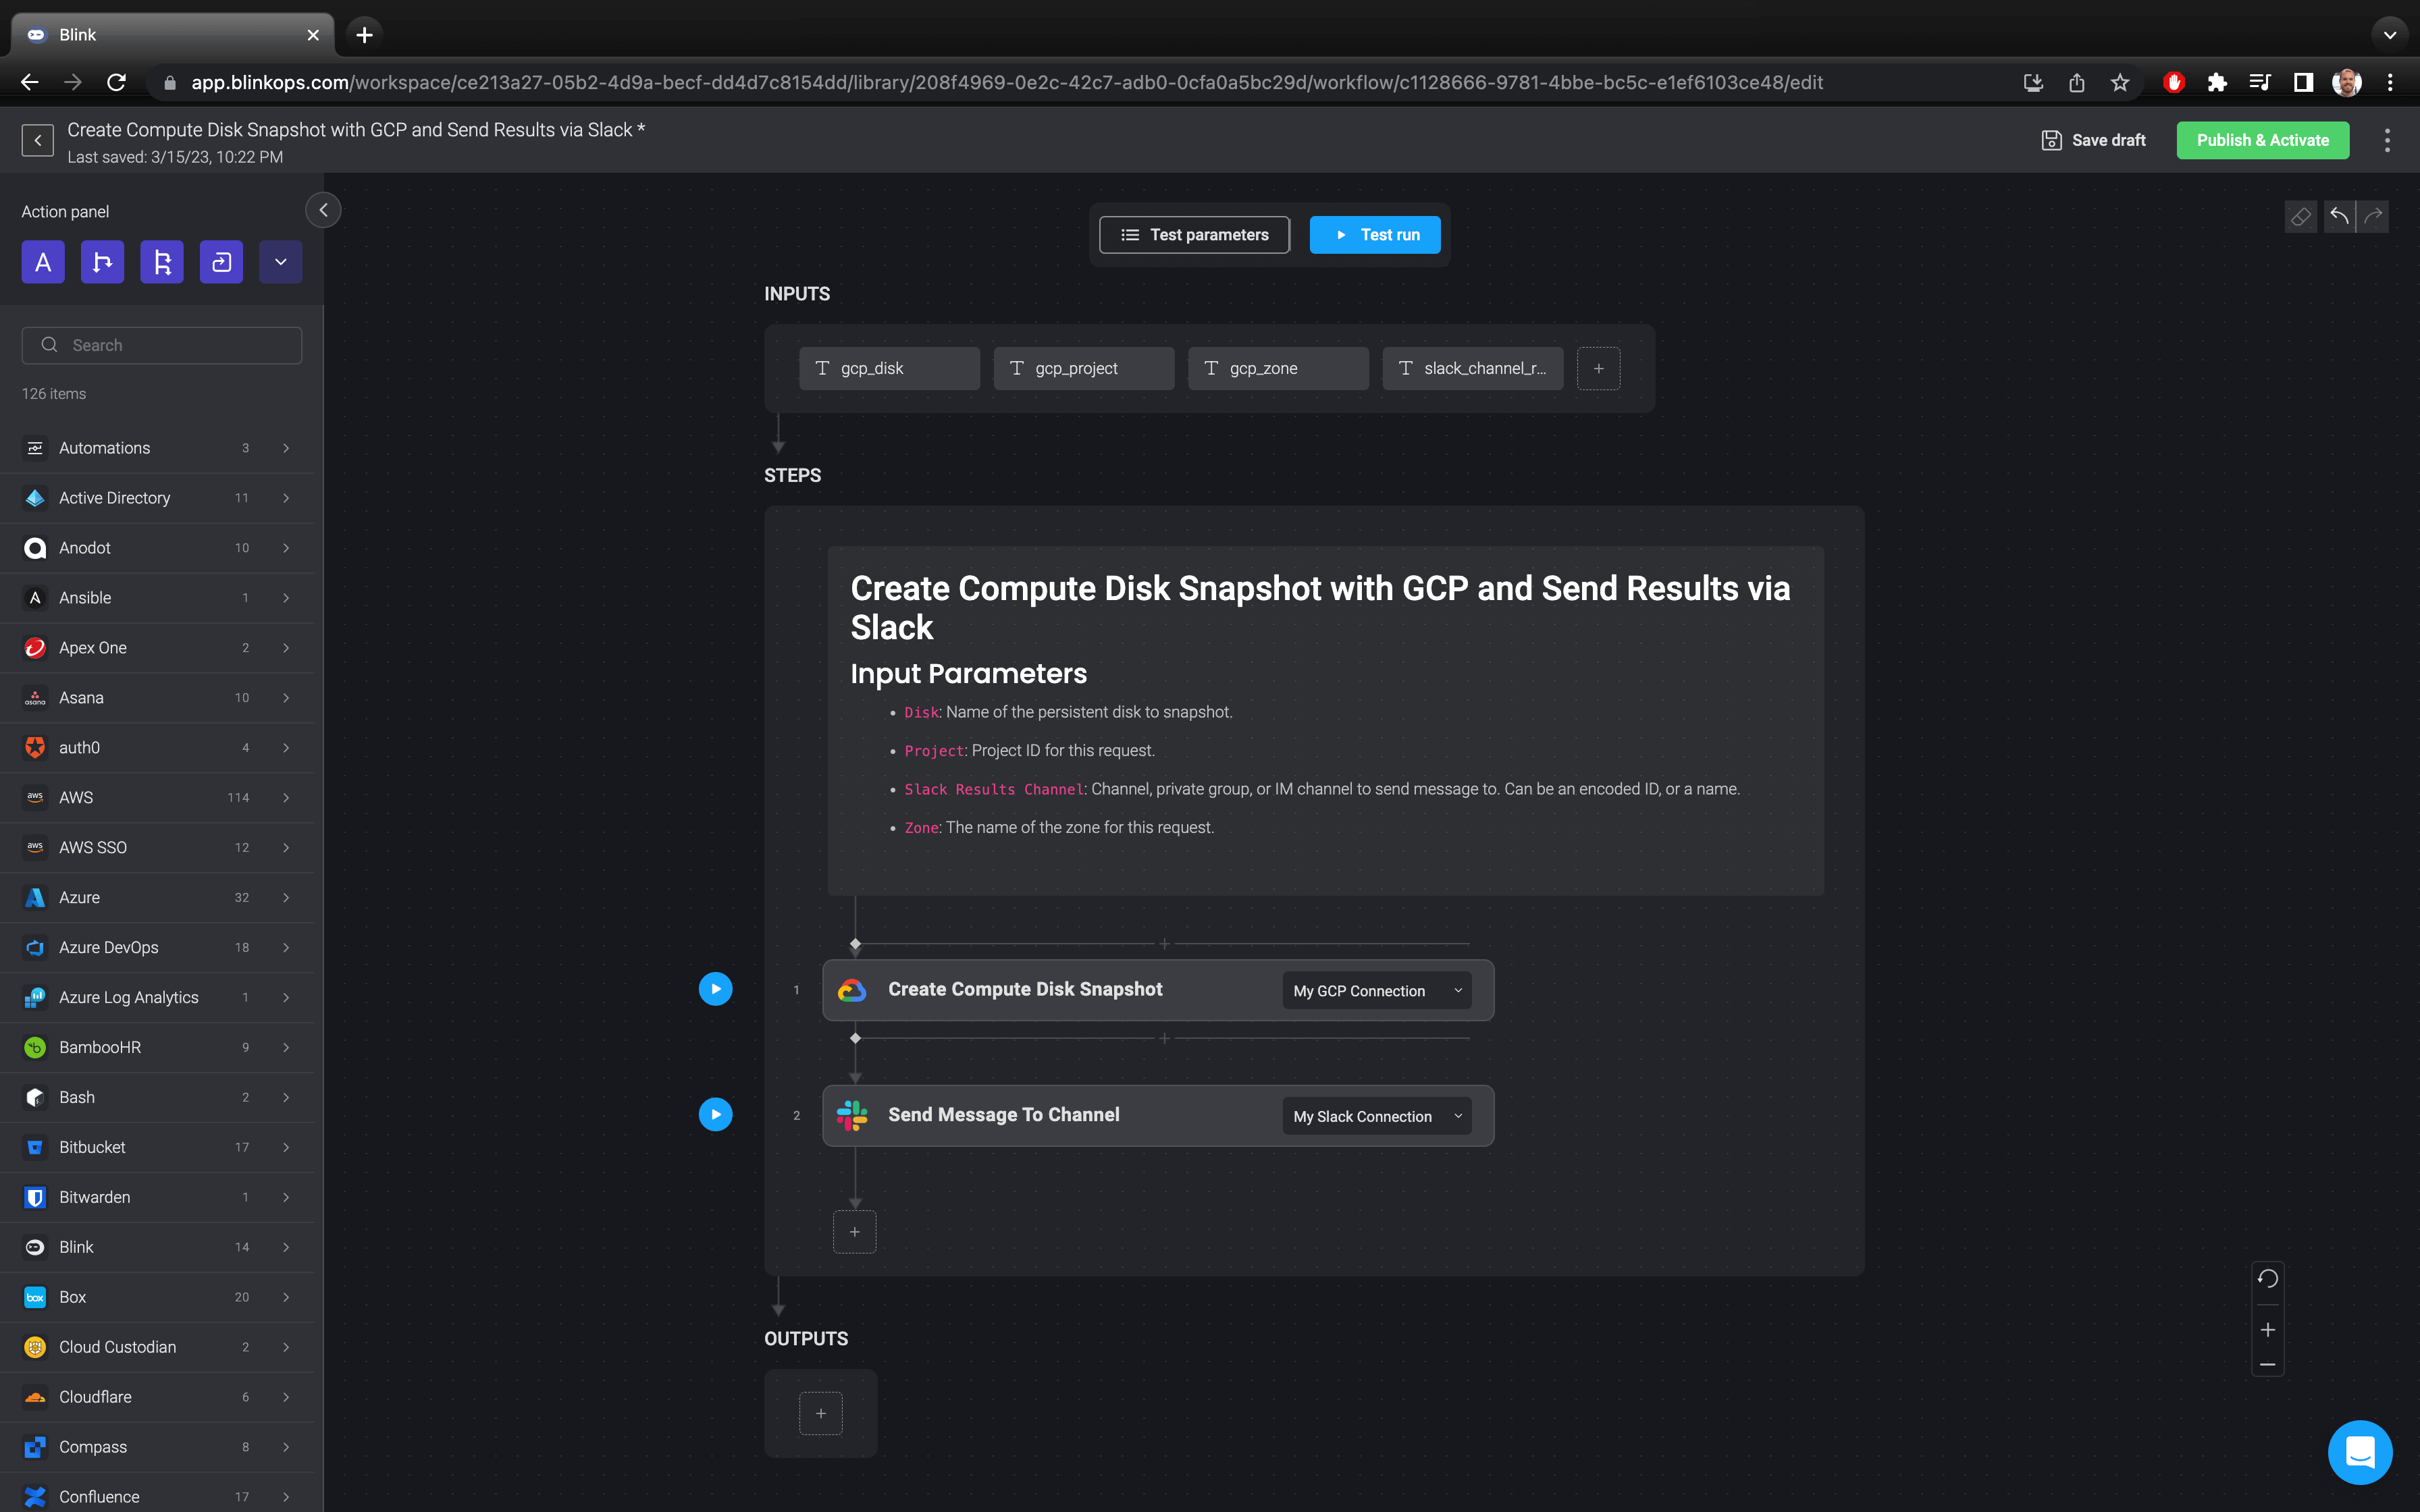Select the text annotation step tool
Image resolution: width=2420 pixels, height=1512 pixels.
click(43, 262)
